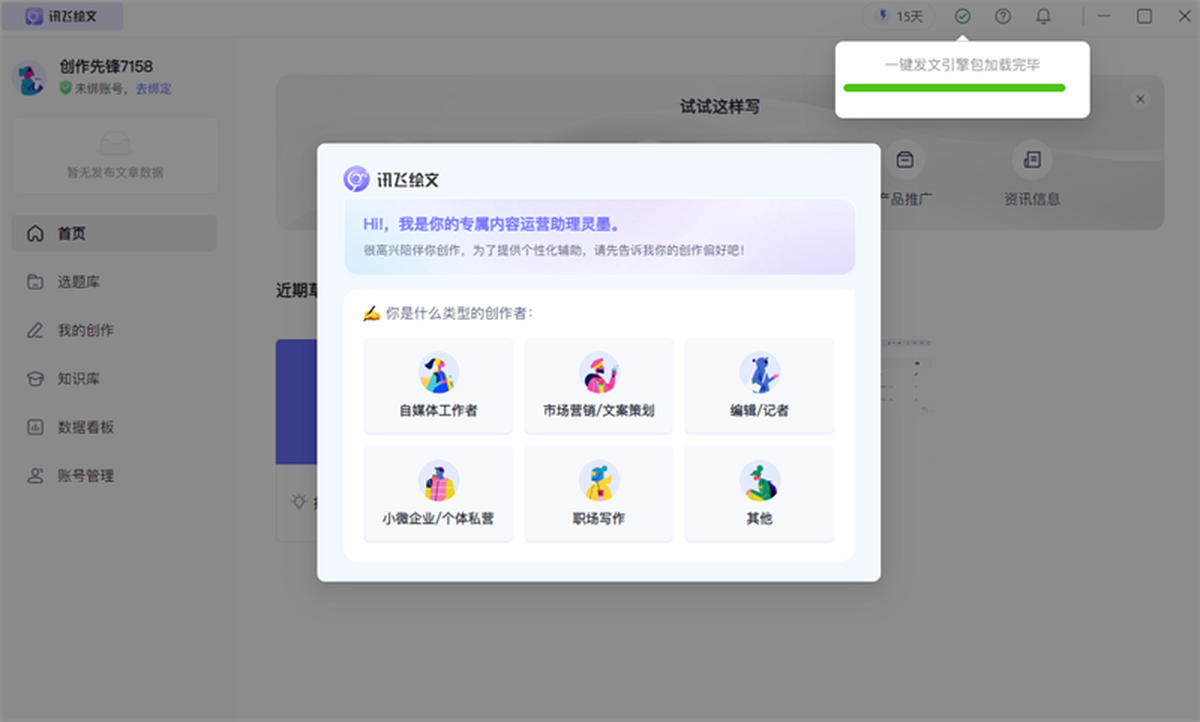Select 其他 creator type card
Screen dimensions: 1200x722
pos(759,494)
